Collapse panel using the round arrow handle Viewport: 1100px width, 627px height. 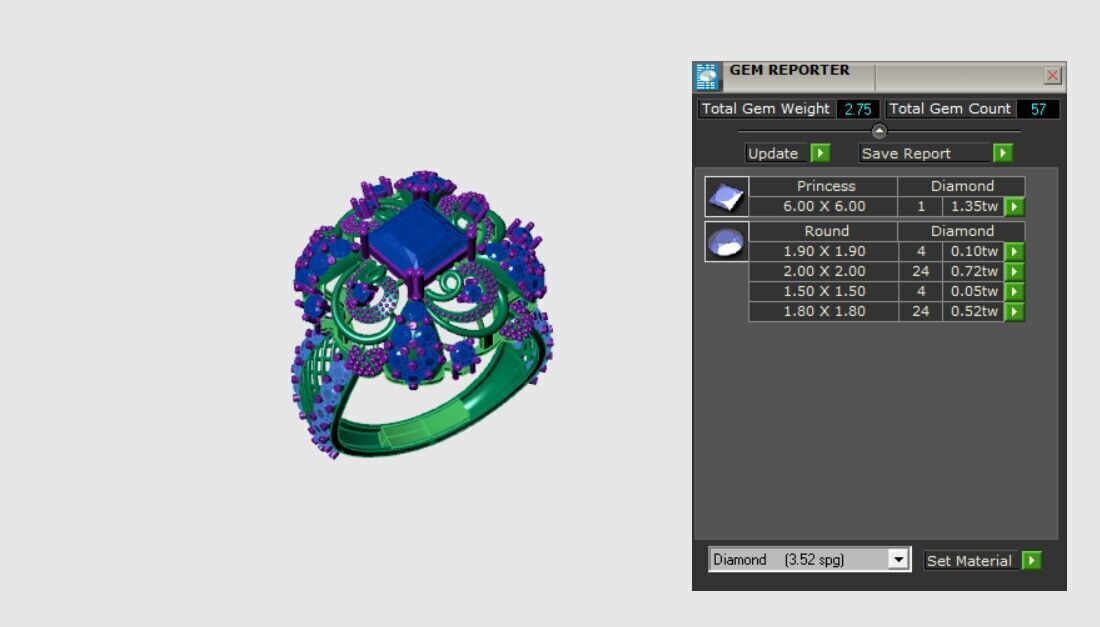pyautogui.click(x=879, y=131)
